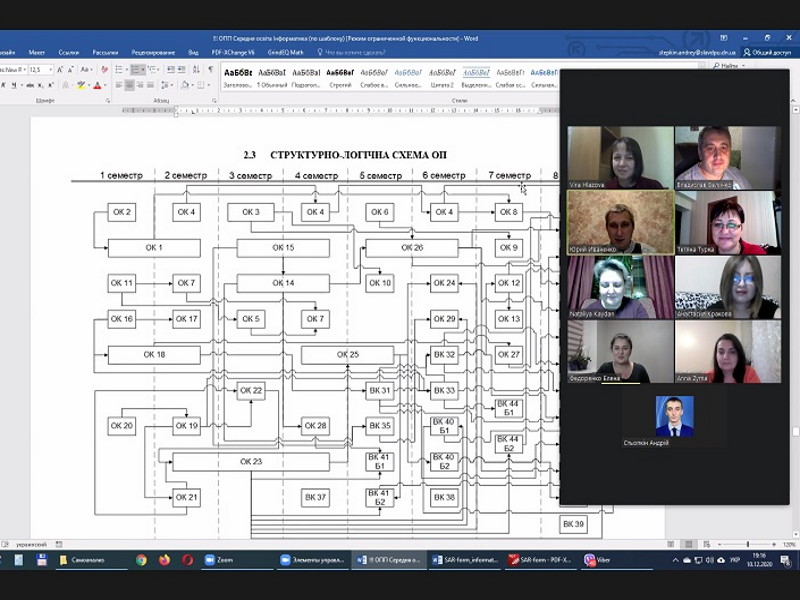Toggle the numbered list button
The width and height of the screenshot is (800, 600).
[138, 69]
